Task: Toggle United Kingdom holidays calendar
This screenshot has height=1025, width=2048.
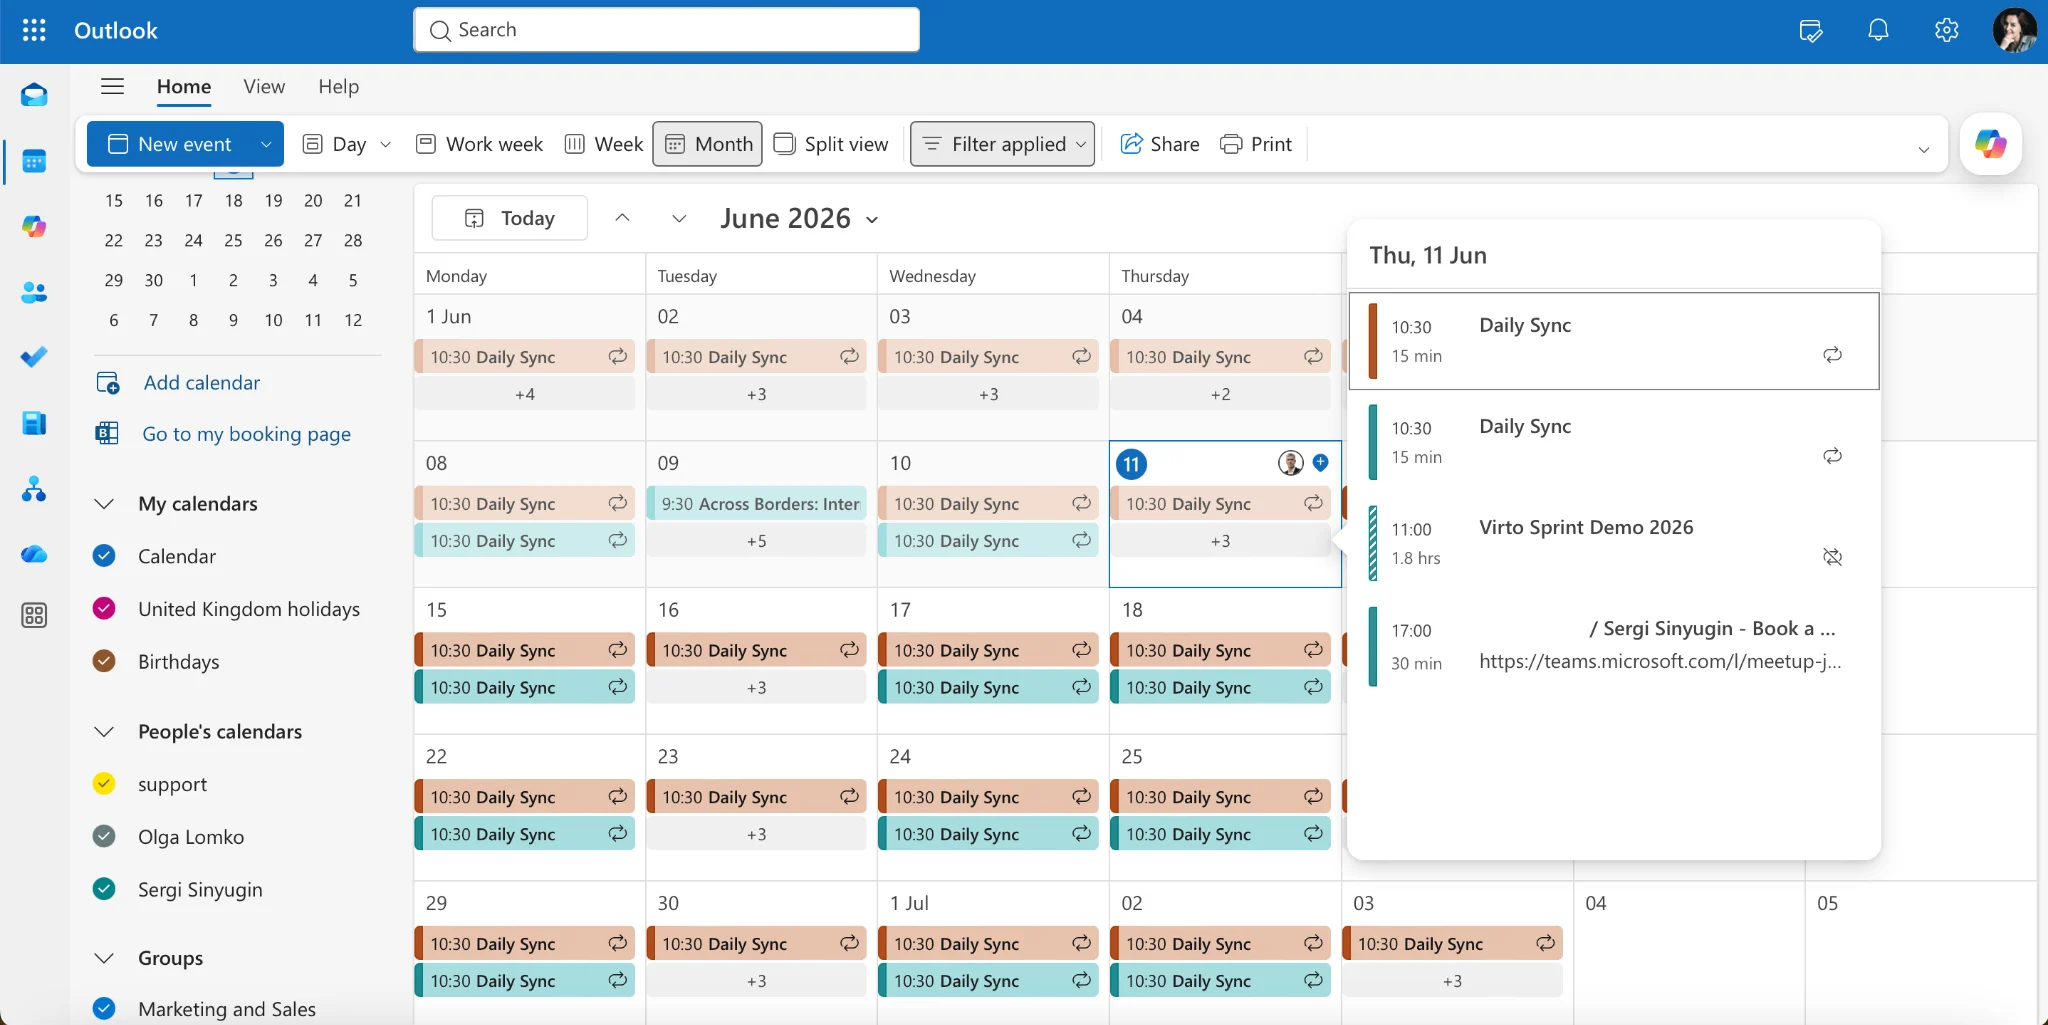Action: (104, 608)
